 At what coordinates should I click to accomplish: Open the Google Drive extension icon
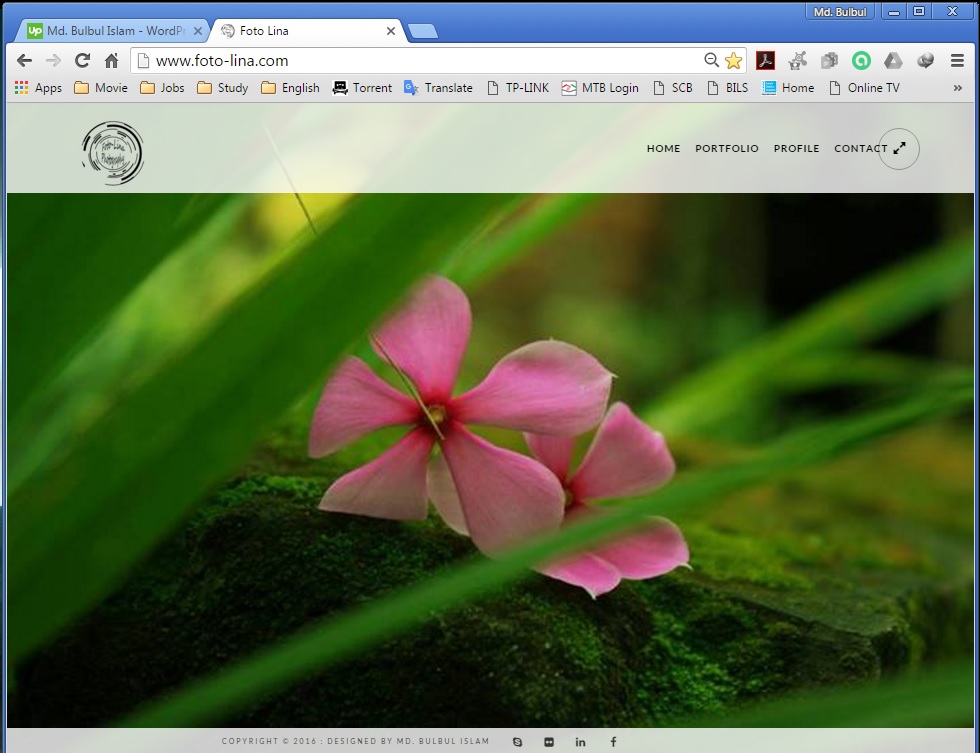(x=893, y=61)
